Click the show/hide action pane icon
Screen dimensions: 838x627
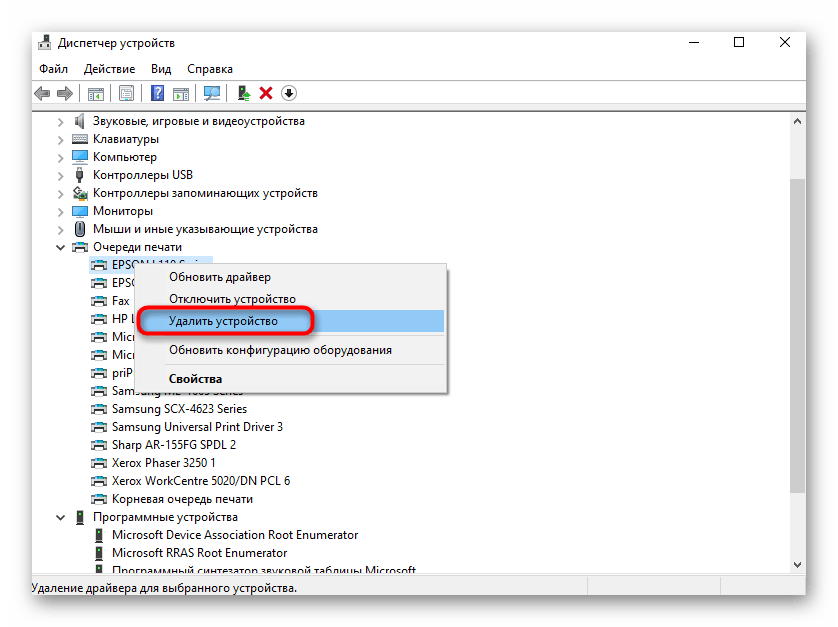pyautogui.click(x=181, y=94)
